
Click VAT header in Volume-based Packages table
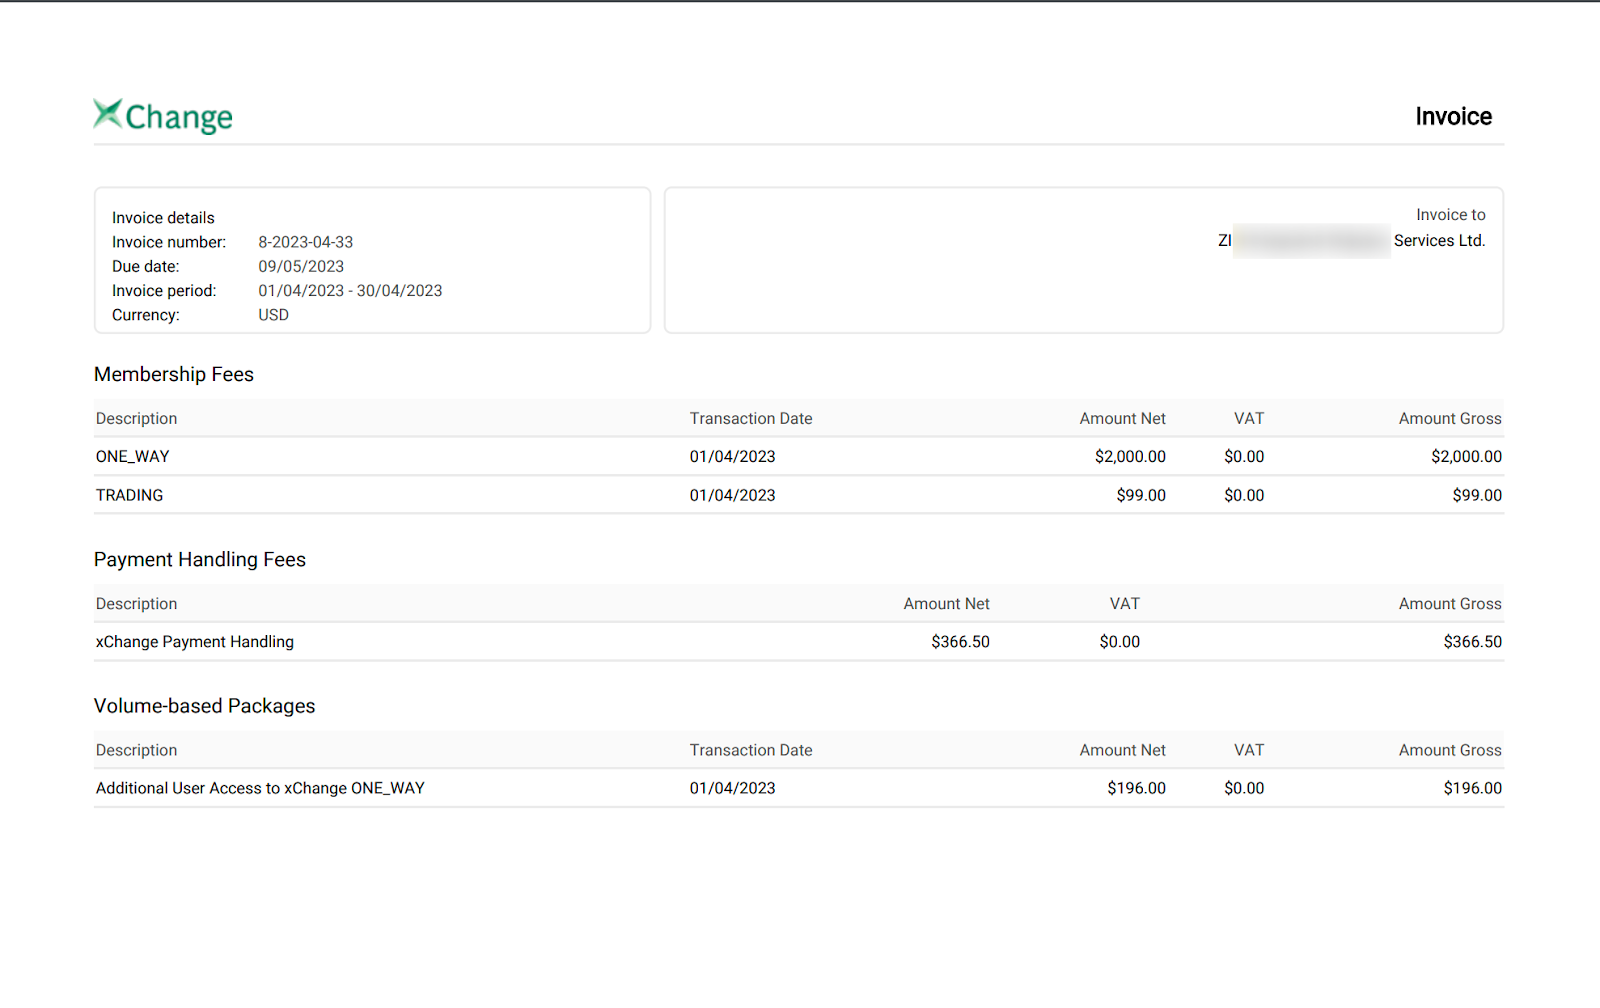(1249, 750)
